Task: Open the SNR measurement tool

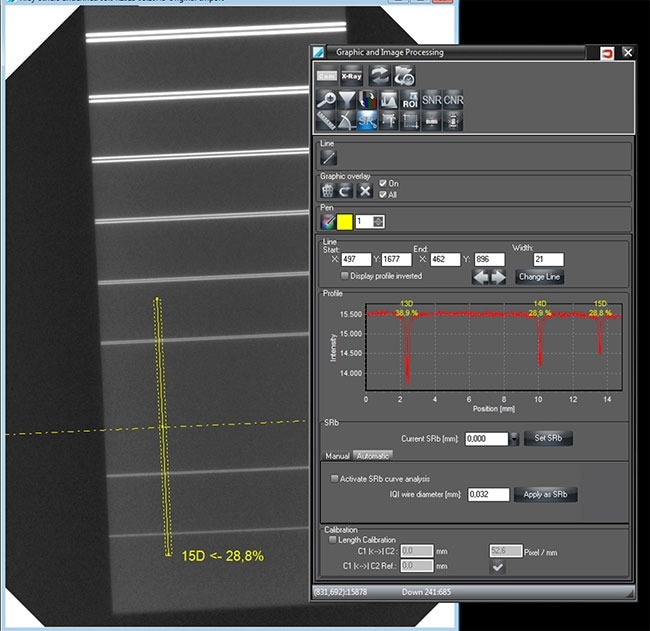Action: point(432,100)
